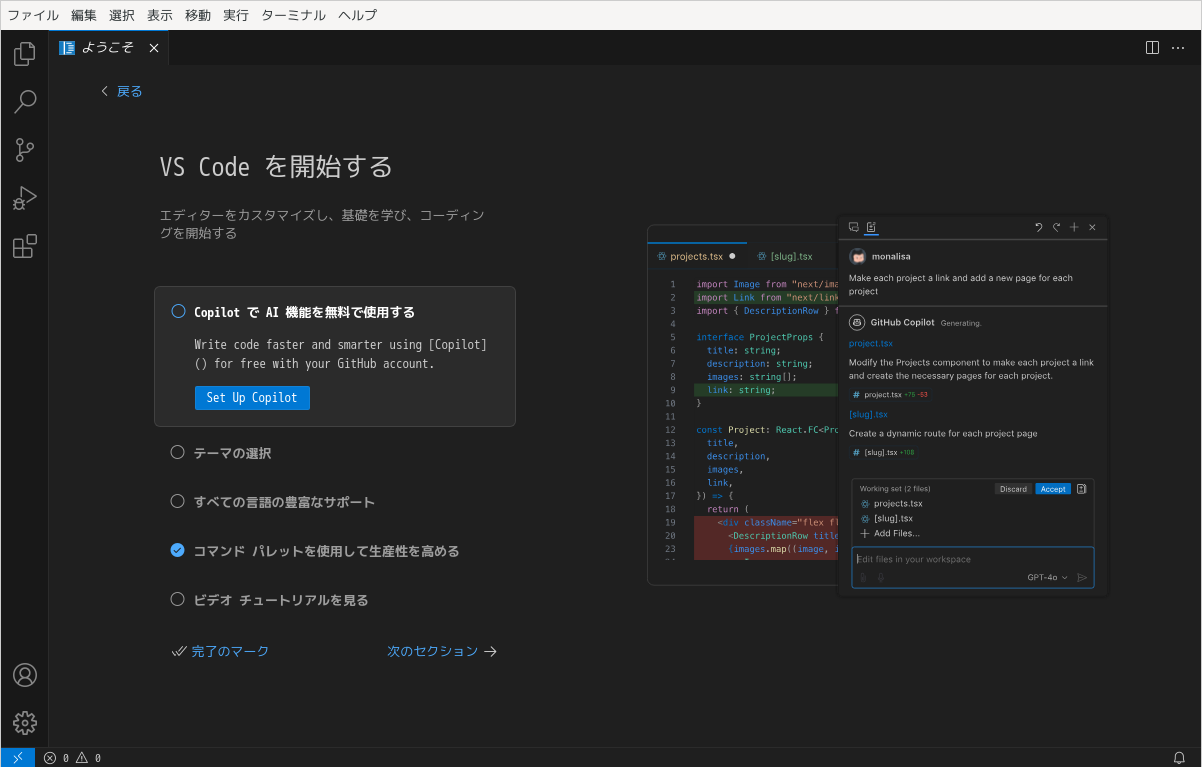This screenshot has height=767, width=1202.
Task: Open the Explorer view in activity bar
Action: [x=25, y=54]
